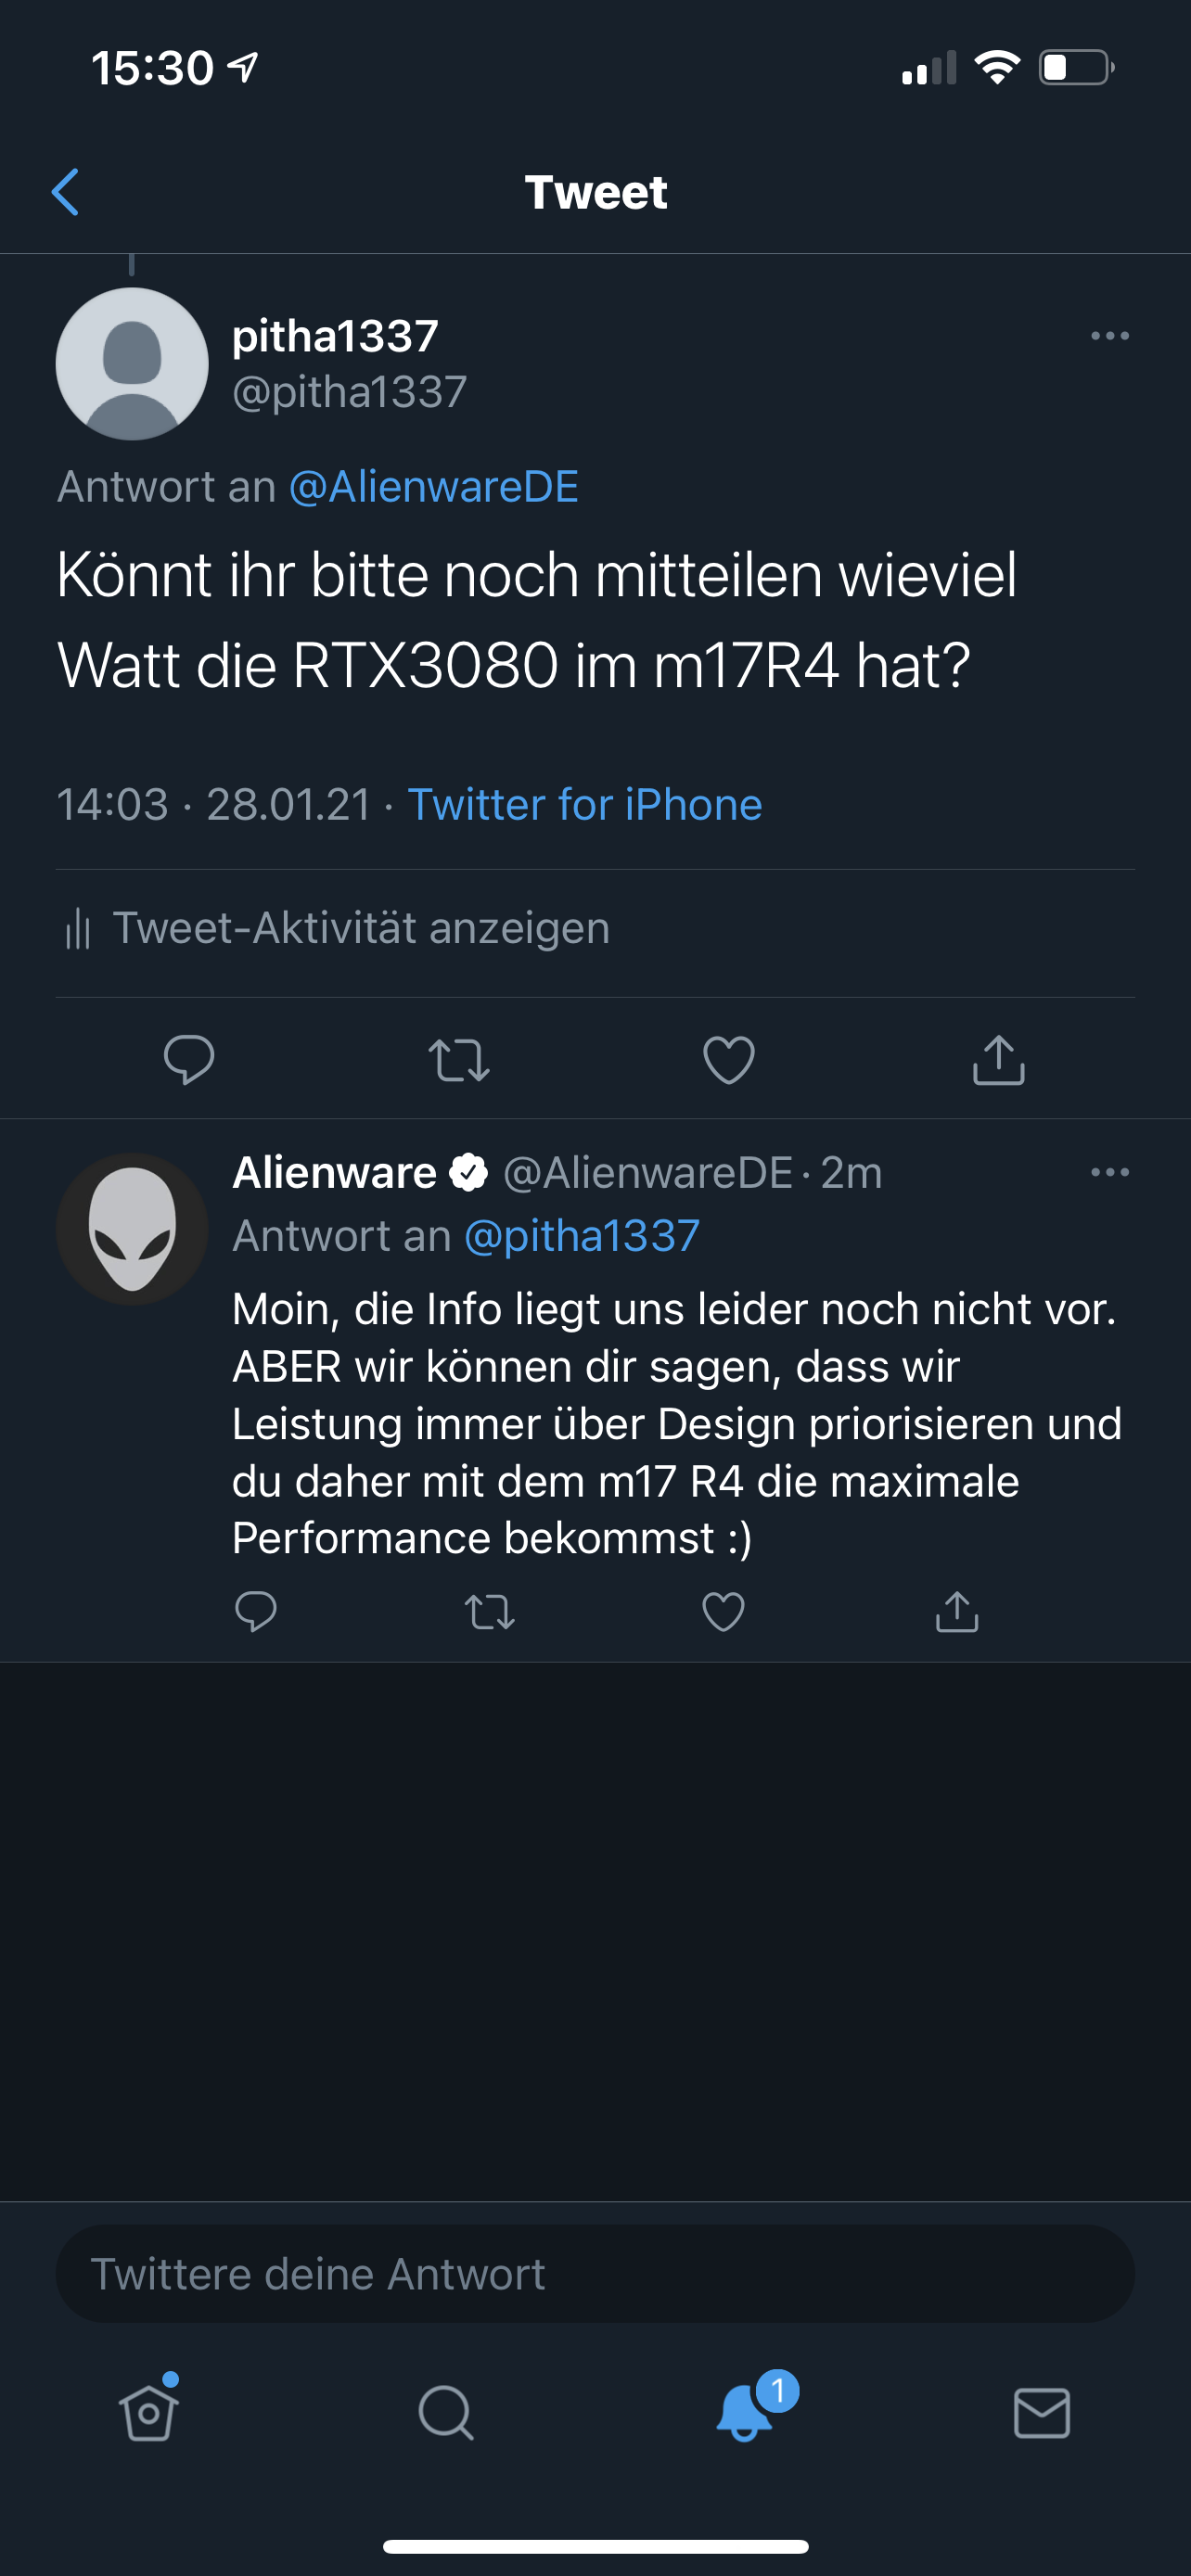Open the Messages envelope tab

1041,2413
